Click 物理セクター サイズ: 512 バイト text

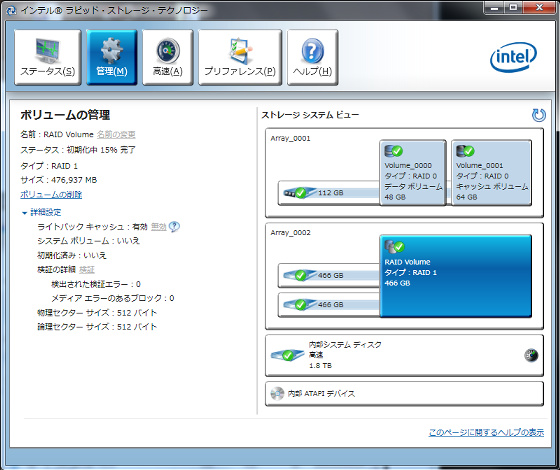(97, 313)
